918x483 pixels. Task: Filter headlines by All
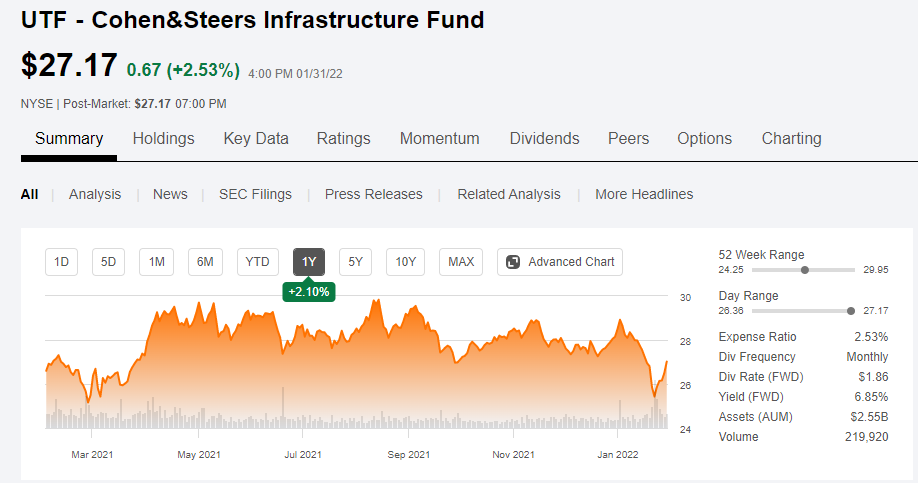pos(29,194)
